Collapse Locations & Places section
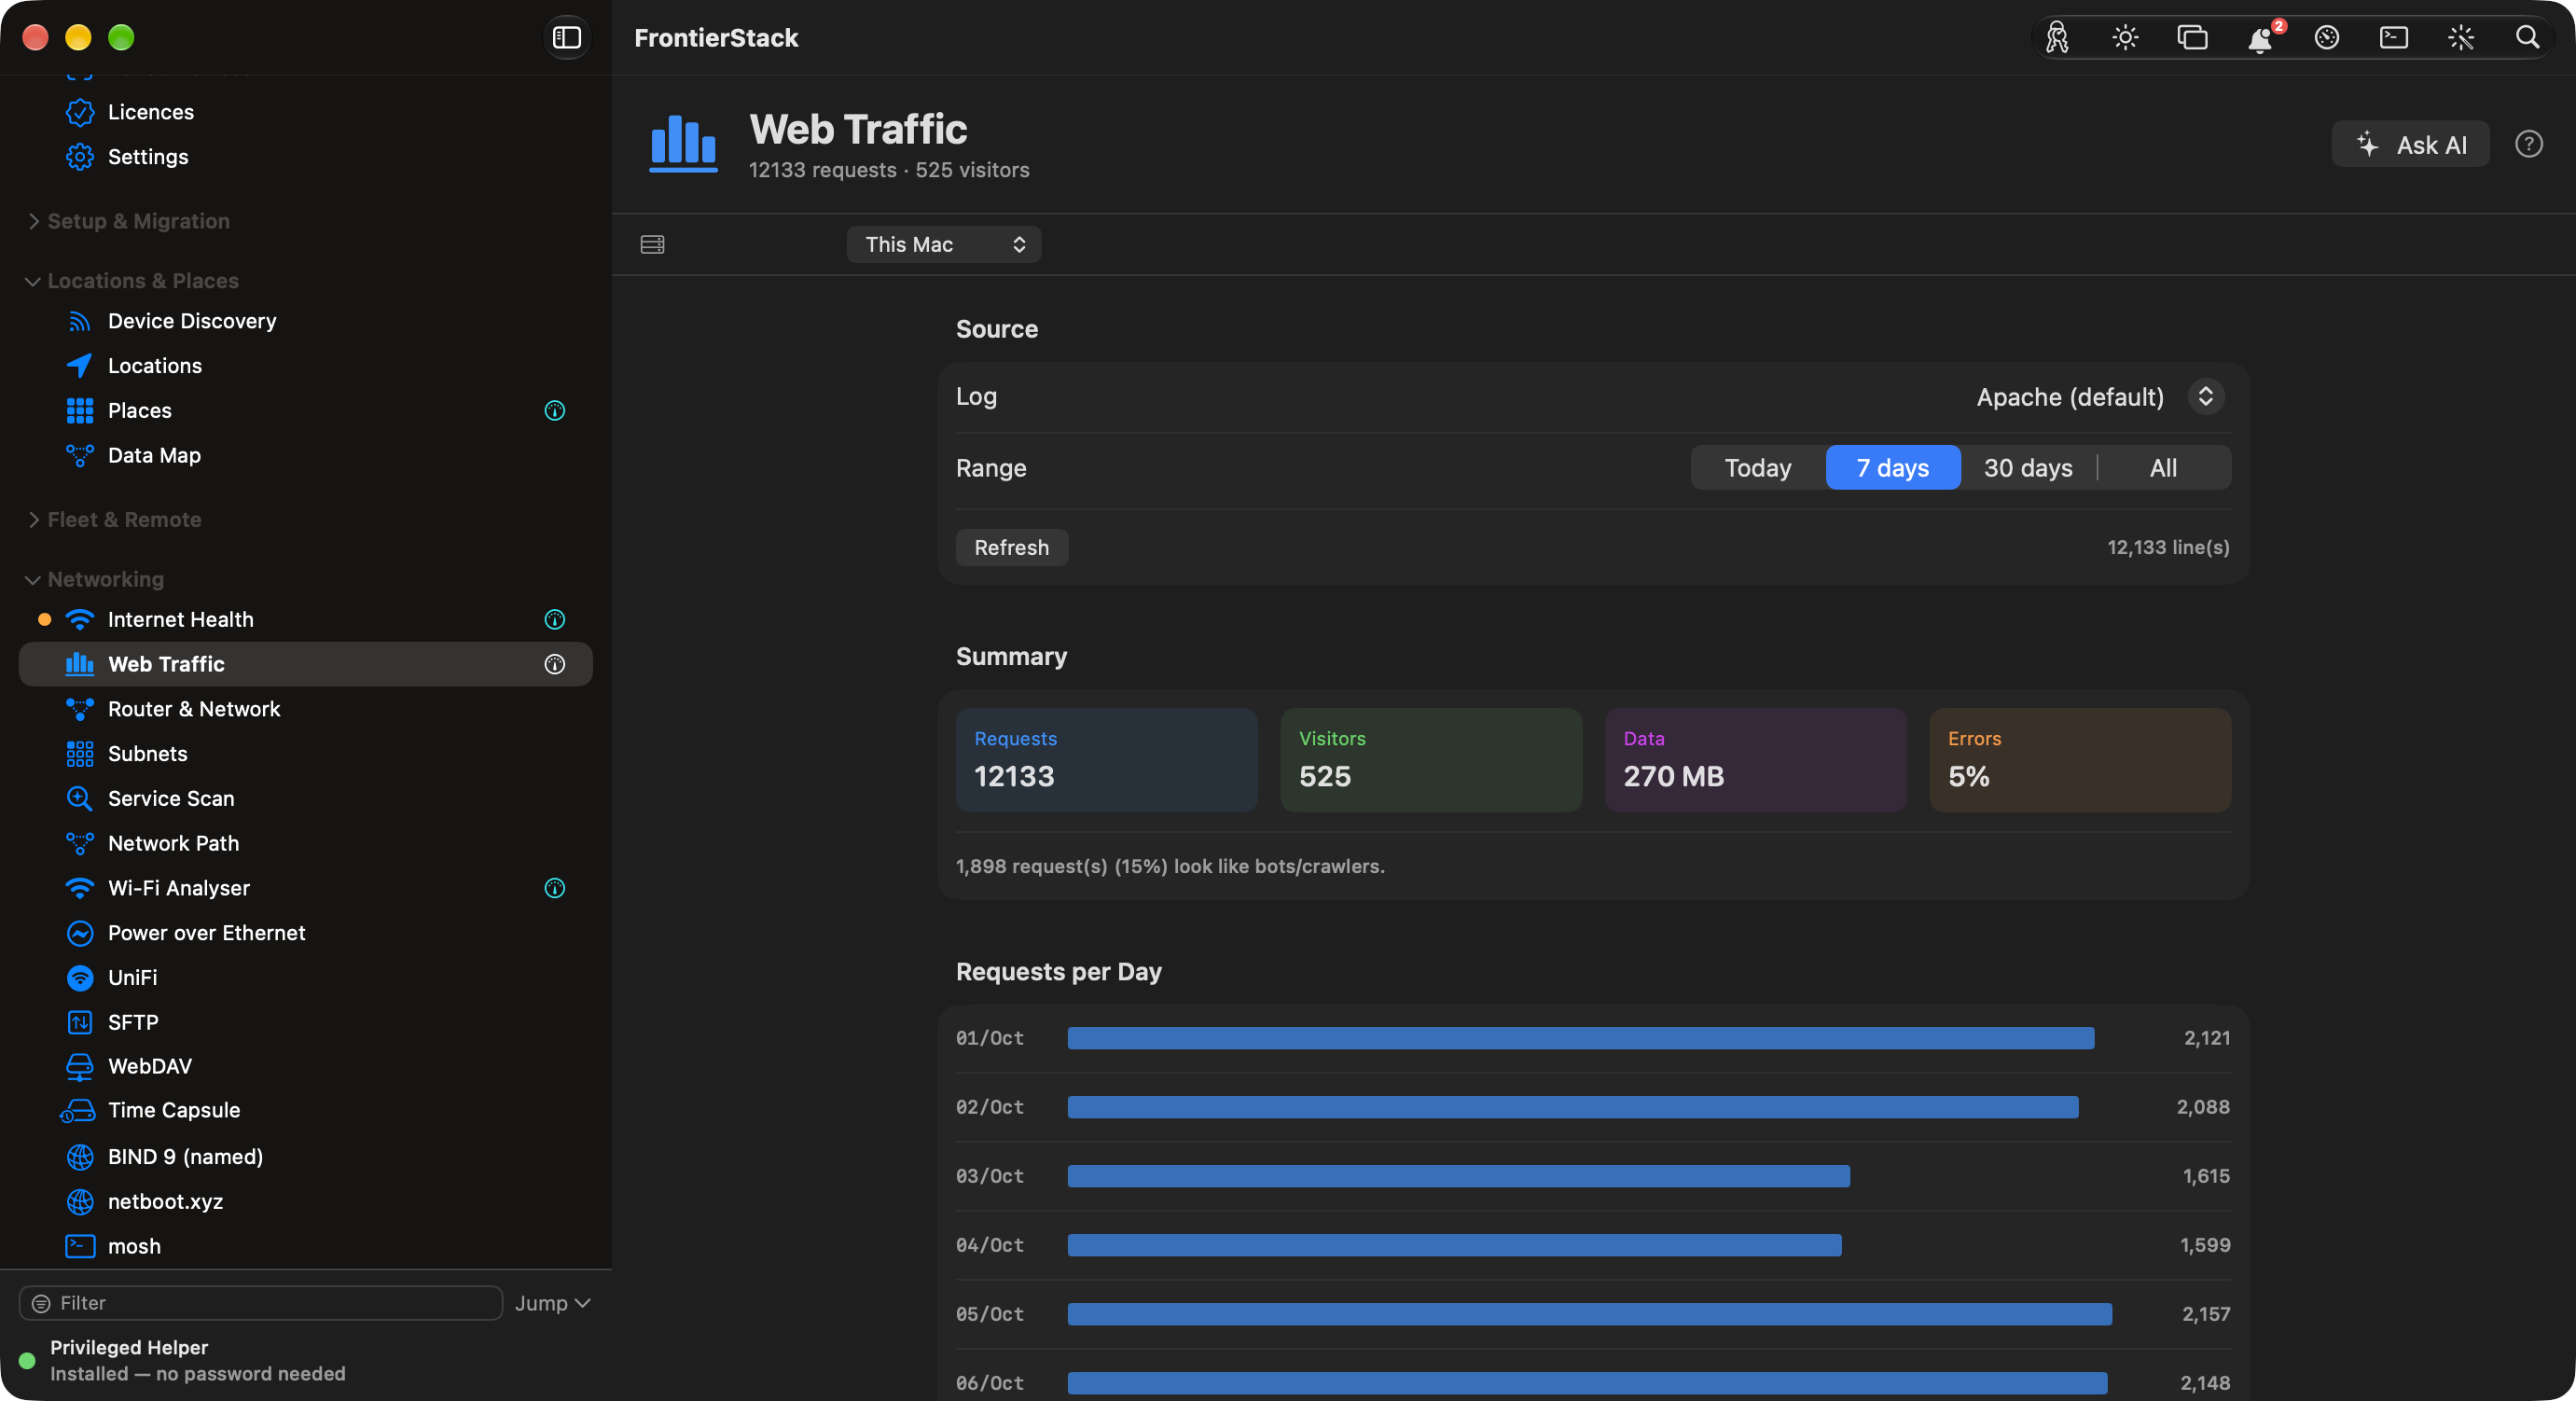This screenshot has height=1401, width=2576. click(x=33, y=281)
